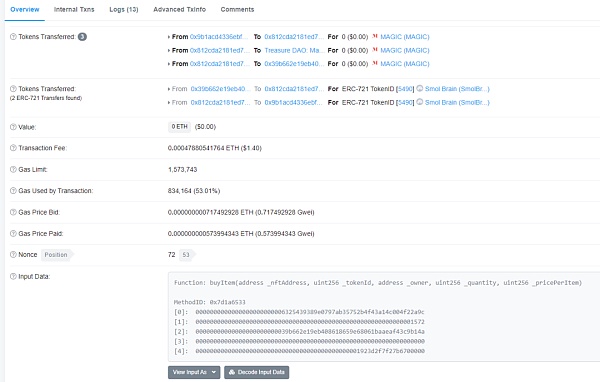
Task: Click help icon next to Input Data
Action: tap(13, 277)
